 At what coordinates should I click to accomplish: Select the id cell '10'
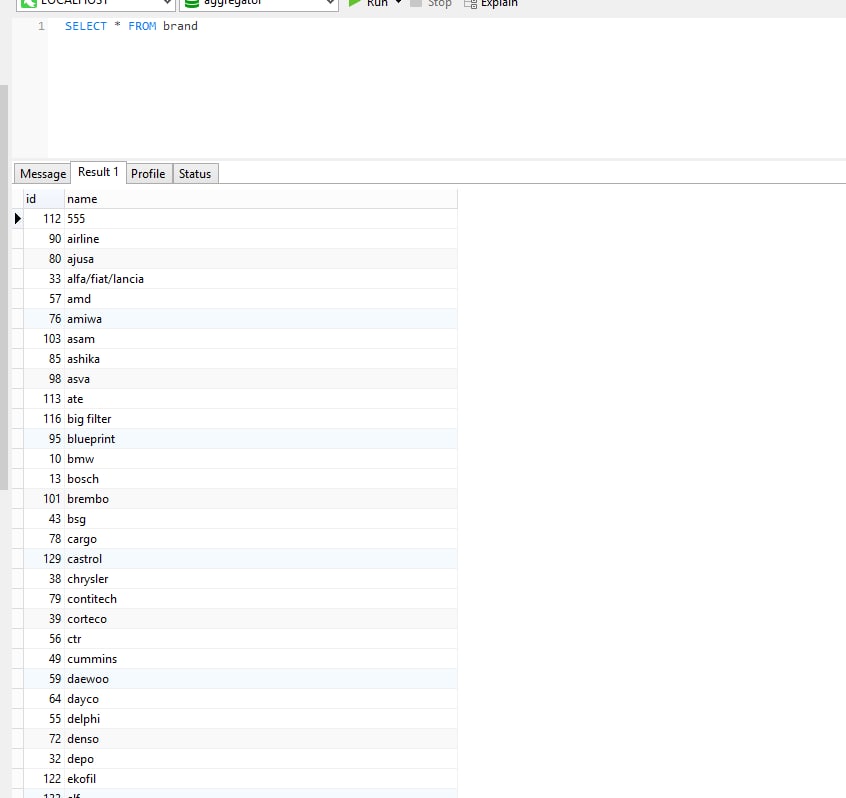(44, 459)
